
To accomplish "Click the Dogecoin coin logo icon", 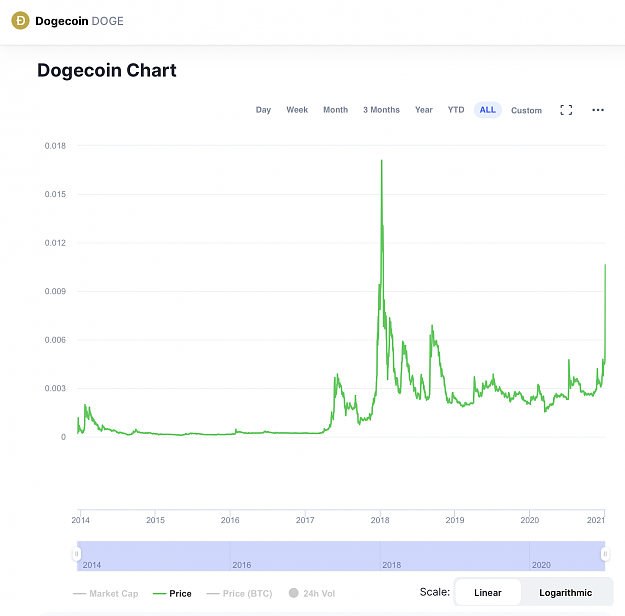I will coord(20,21).
